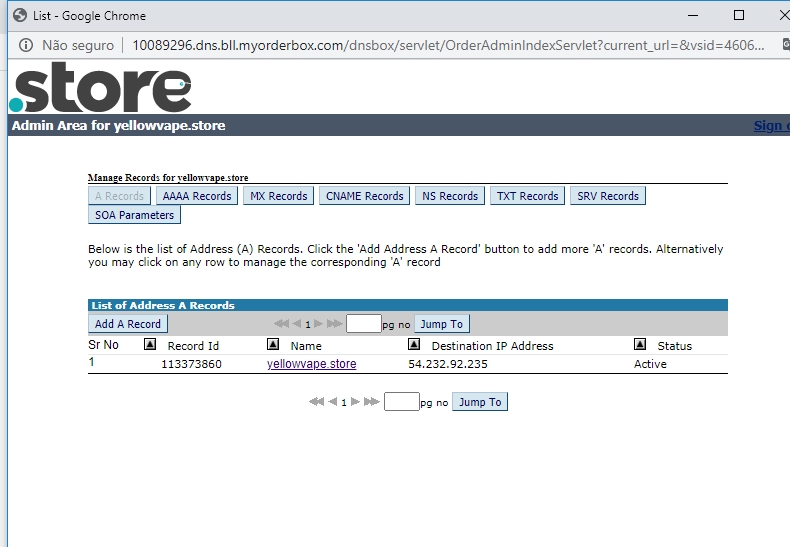Open the AAAA Records tab
This screenshot has width=790, height=547.
click(x=197, y=196)
